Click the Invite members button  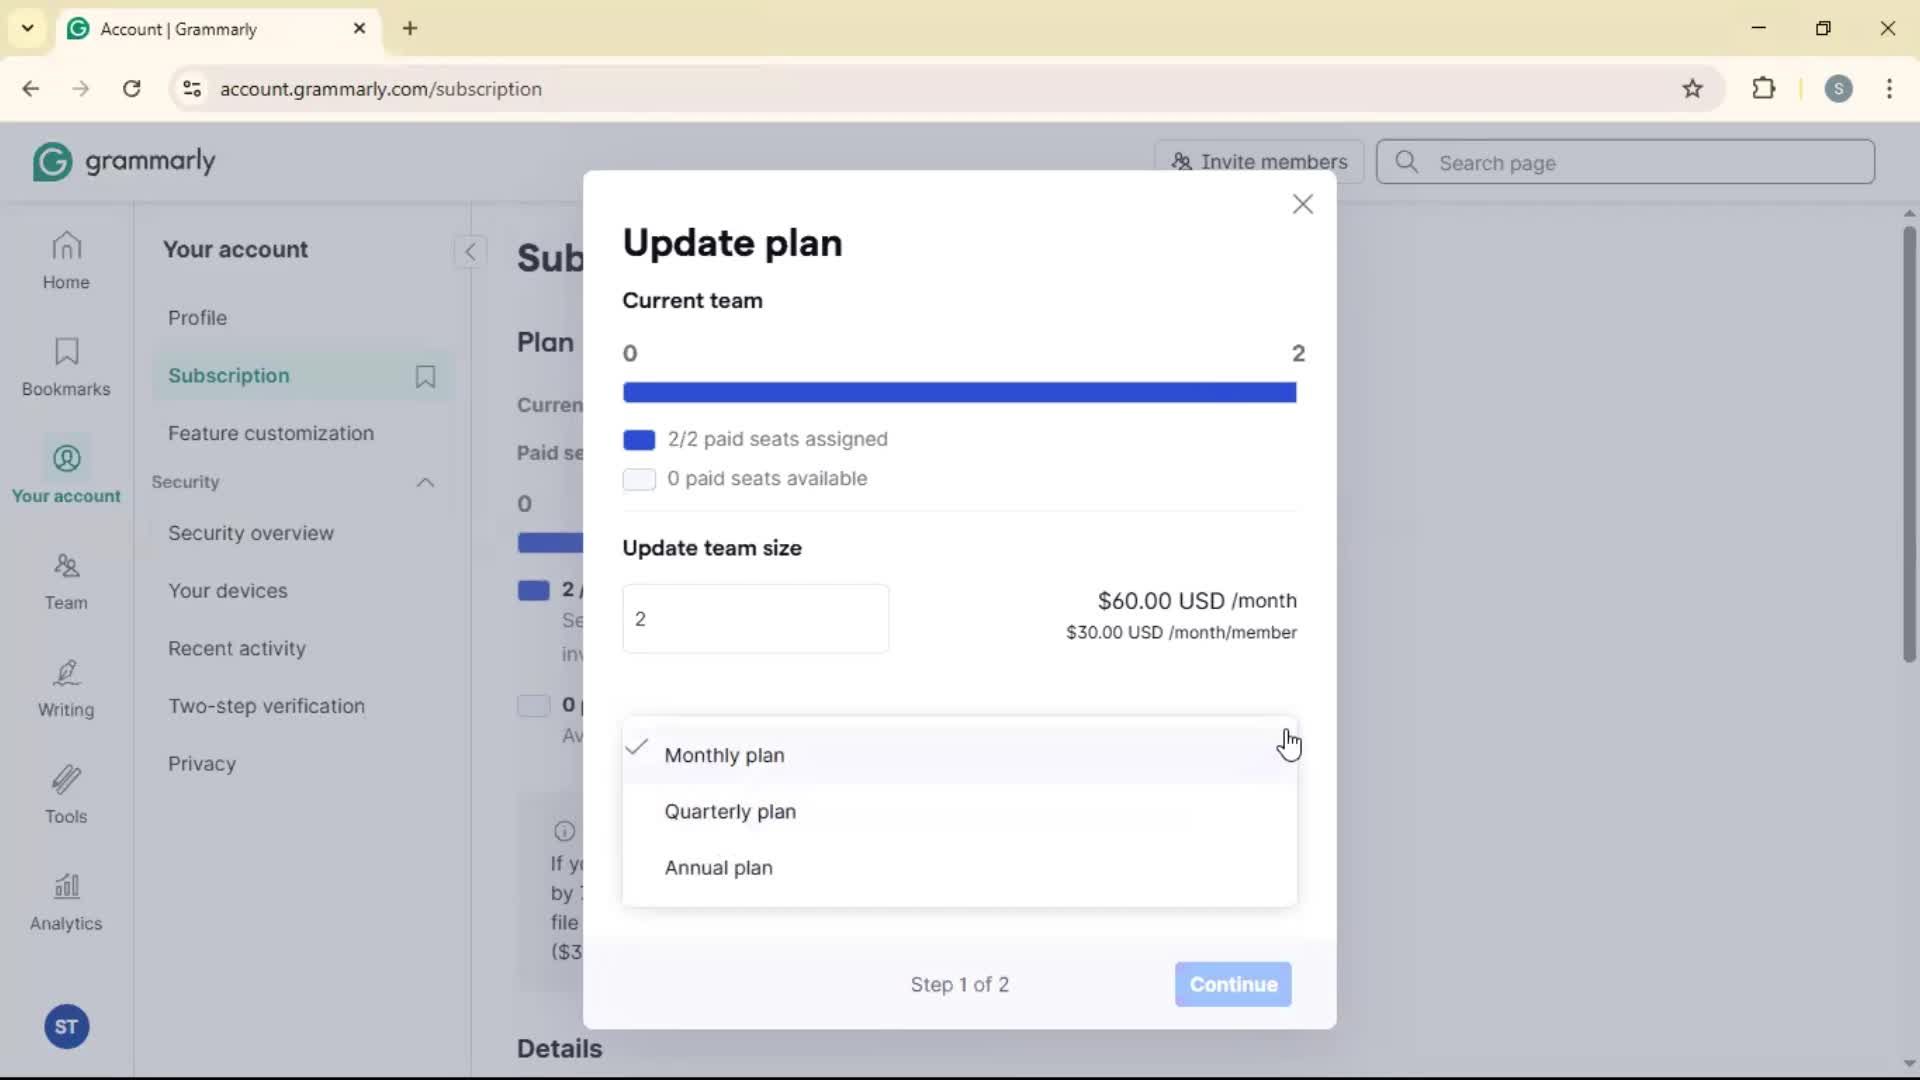pos(1259,162)
